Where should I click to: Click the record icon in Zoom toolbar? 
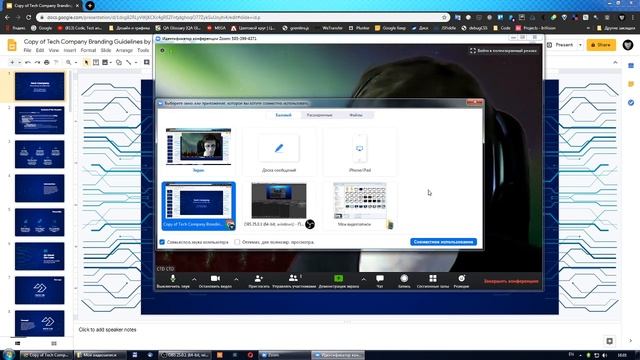(404, 278)
